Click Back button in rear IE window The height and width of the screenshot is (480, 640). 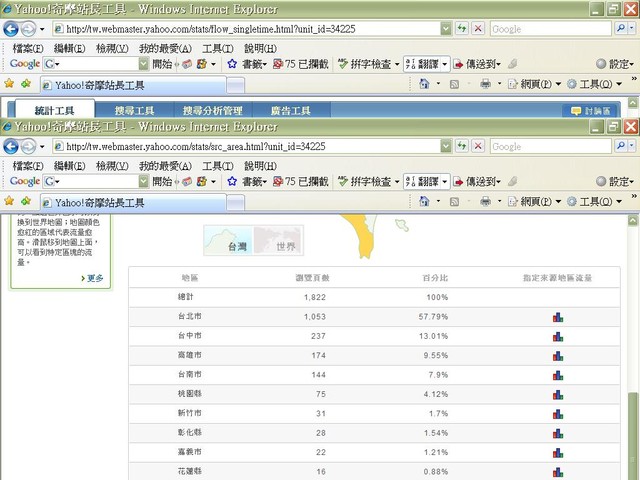(x=11, y=29)
